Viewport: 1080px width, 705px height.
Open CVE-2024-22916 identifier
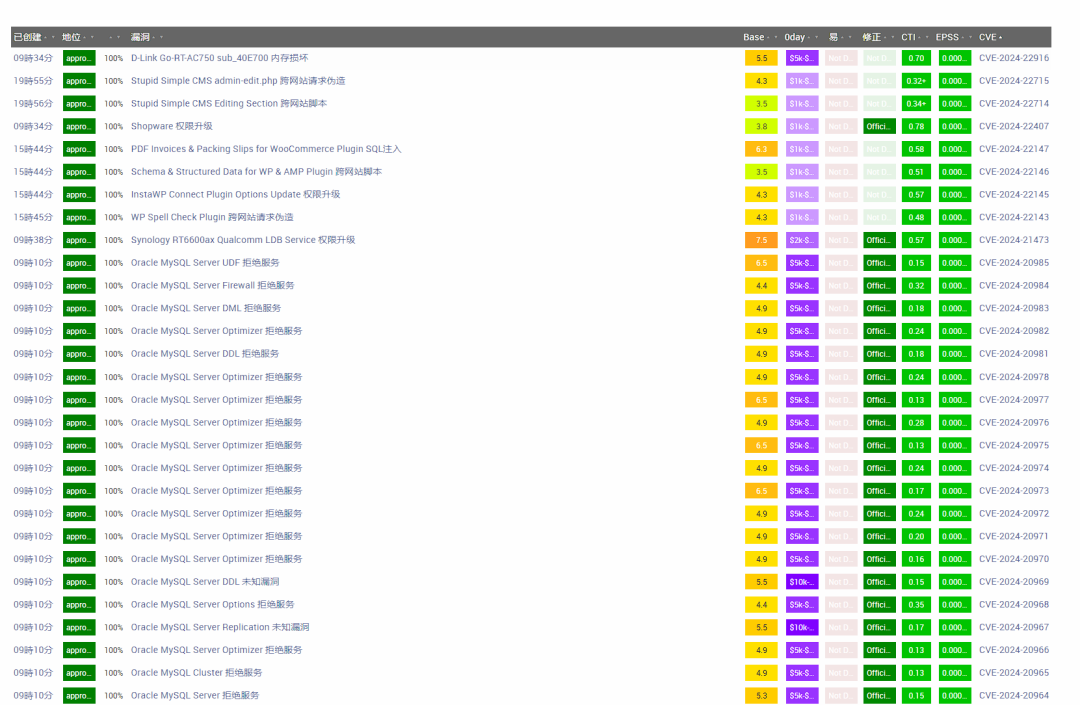pos(1014,58)
